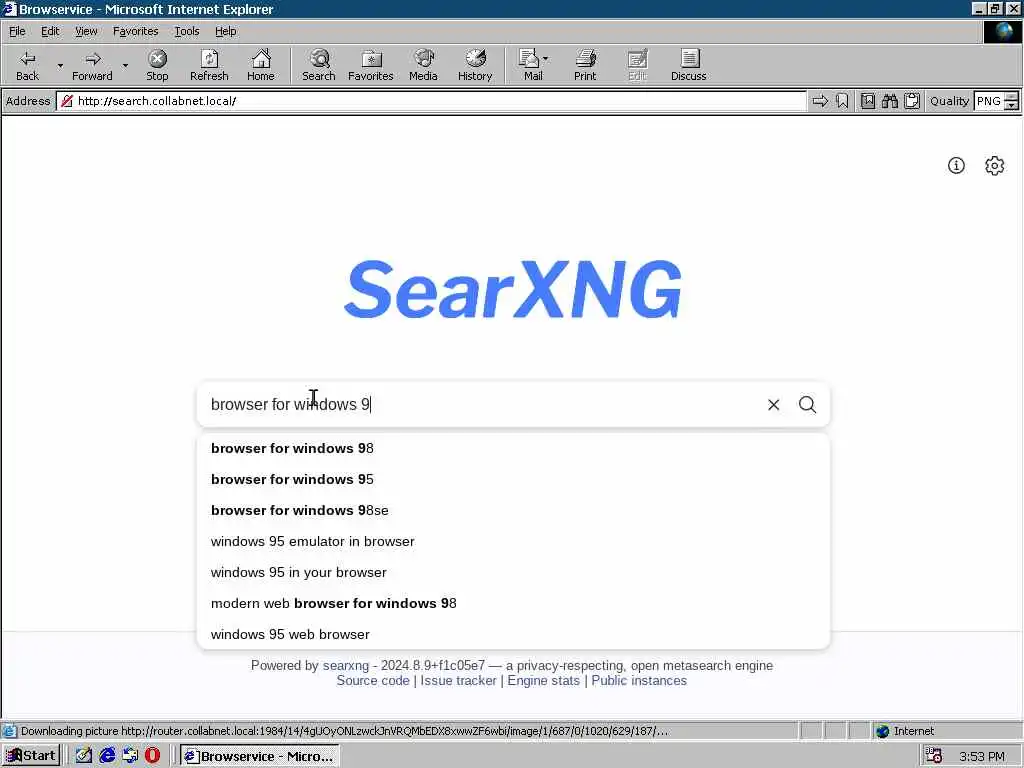Click inside the SearXNG search input field
The height and width of the screenshot is (768, 1024).
coord(483,405)
